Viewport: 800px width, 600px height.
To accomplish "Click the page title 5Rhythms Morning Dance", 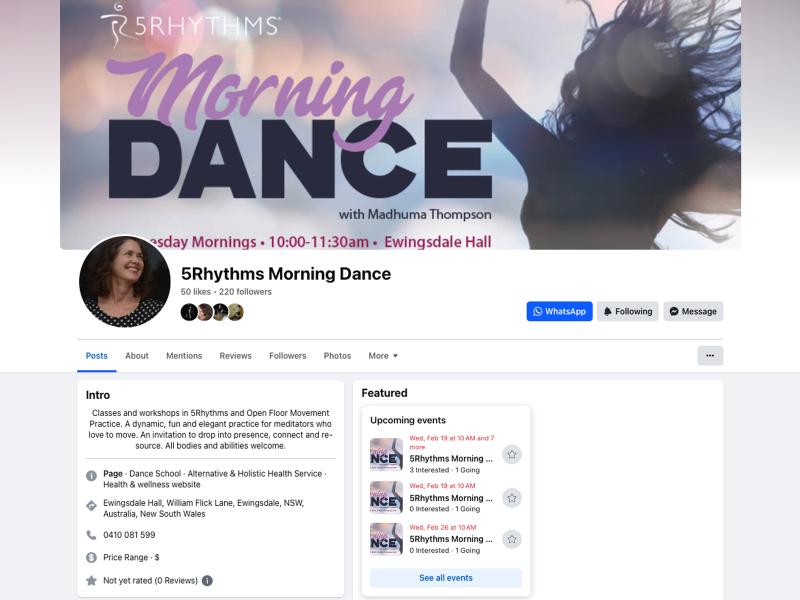I will pos(286,273).
